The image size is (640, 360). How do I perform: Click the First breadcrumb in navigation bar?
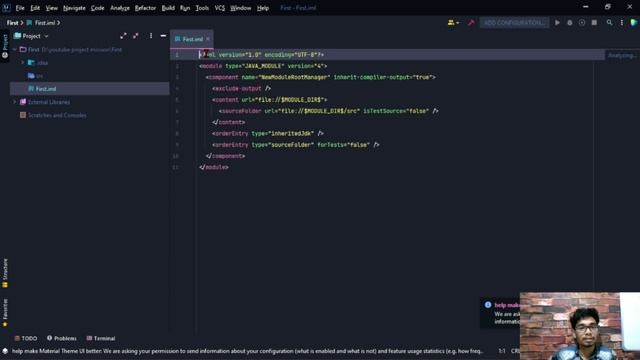[x=12, y=23]
